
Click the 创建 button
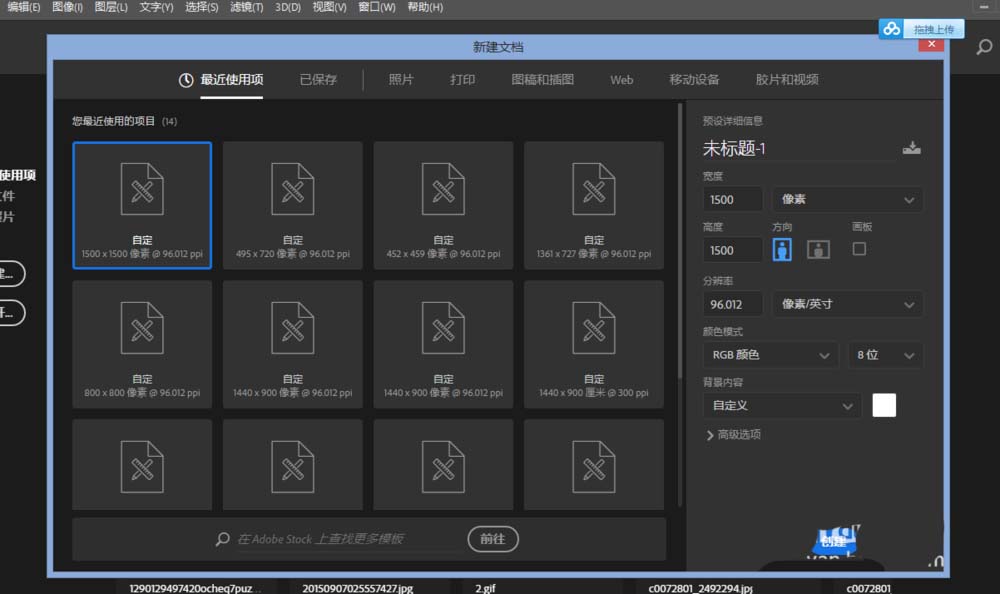[x=834, y=542]
